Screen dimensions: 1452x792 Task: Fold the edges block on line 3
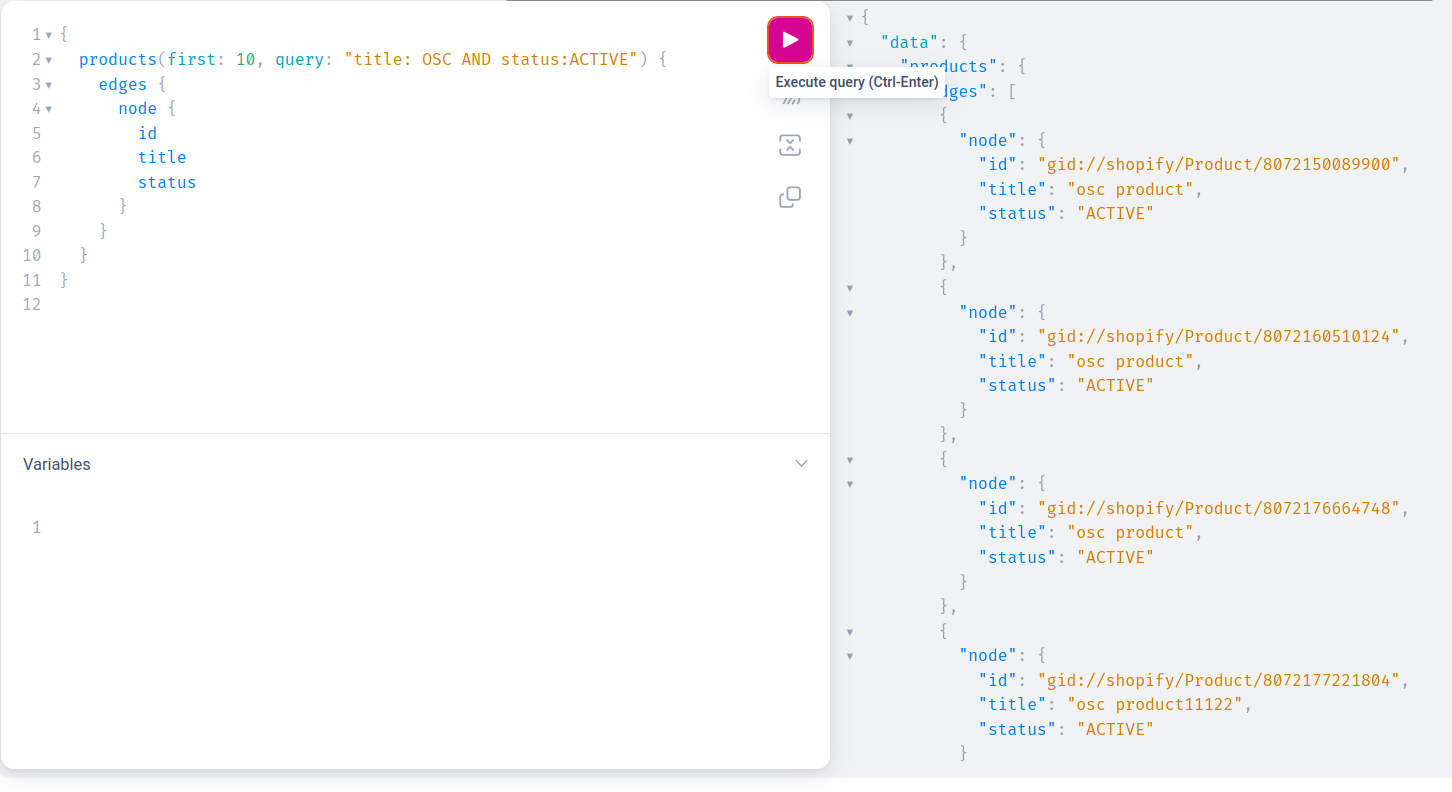click(48, 85)
